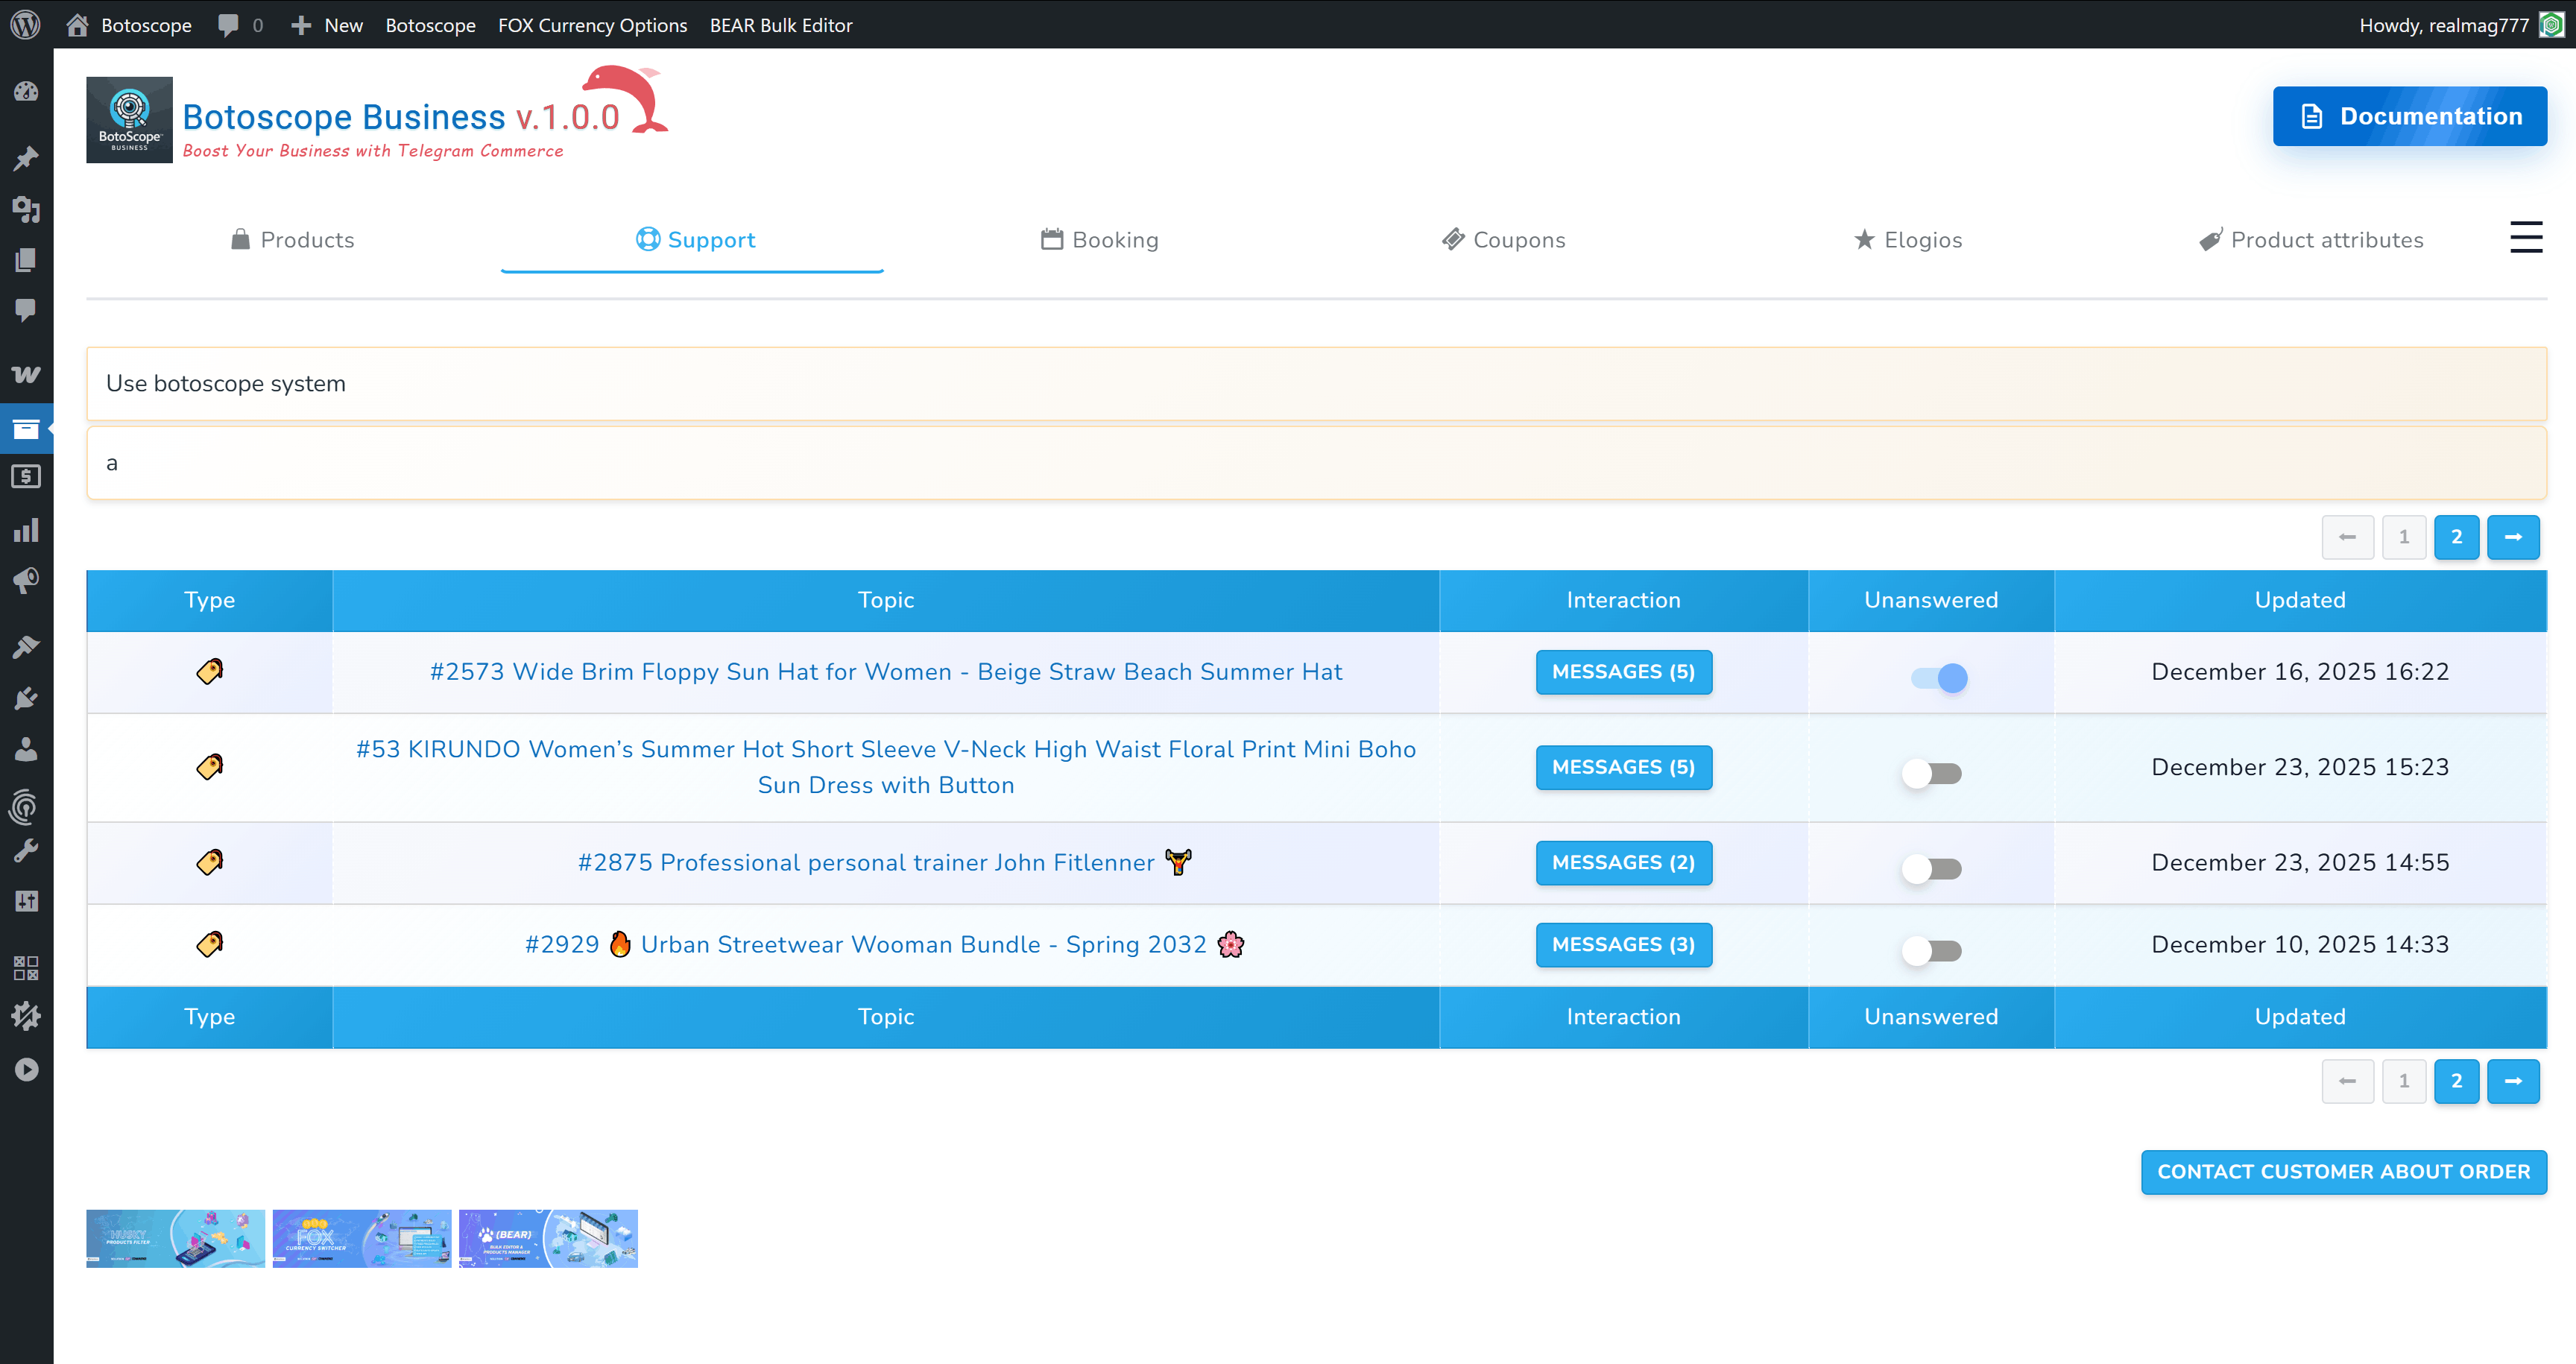Open the WordPress dashboard icon in sidebar
Screen dimensions: 2576x1364
(x=27, y=91)
